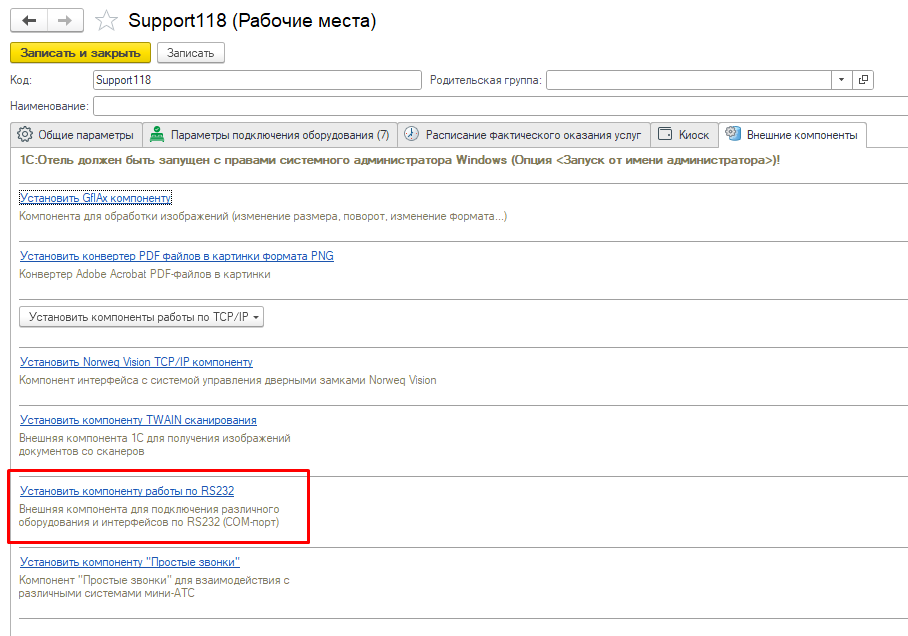Click the 1С:Отель administrator rights warning text

coord(400,160)
